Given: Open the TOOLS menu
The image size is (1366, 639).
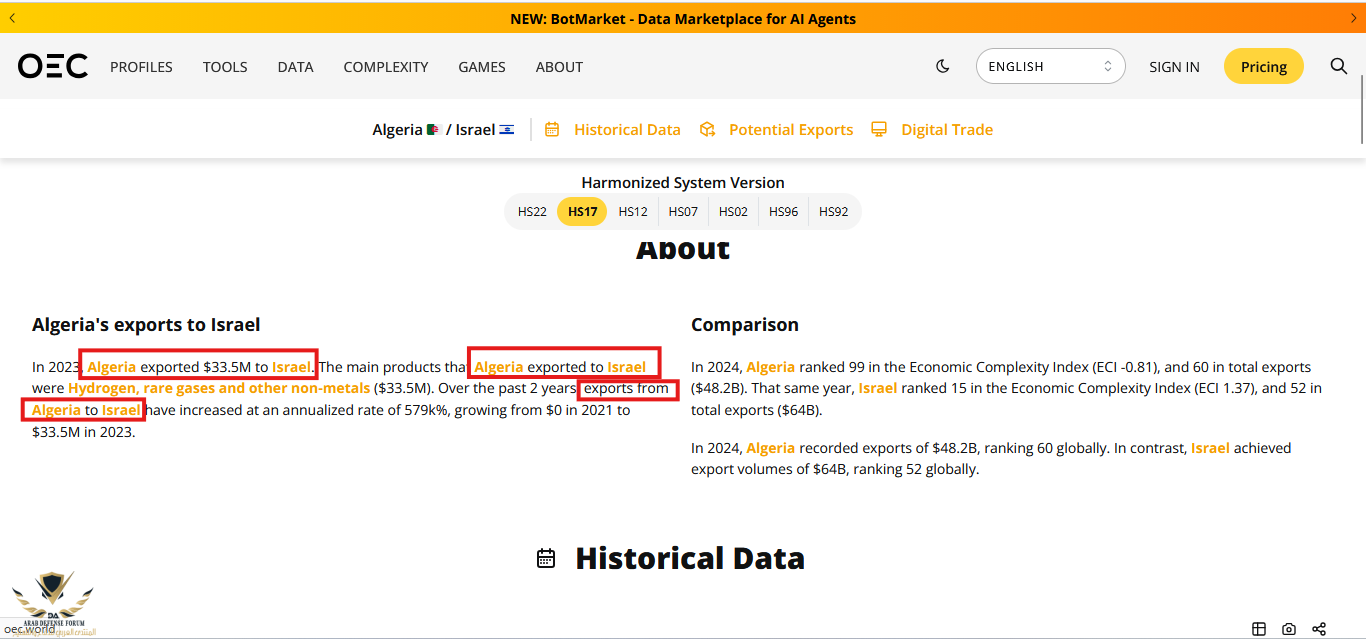Looking at the screenshot, I should [x=225, y=67].
